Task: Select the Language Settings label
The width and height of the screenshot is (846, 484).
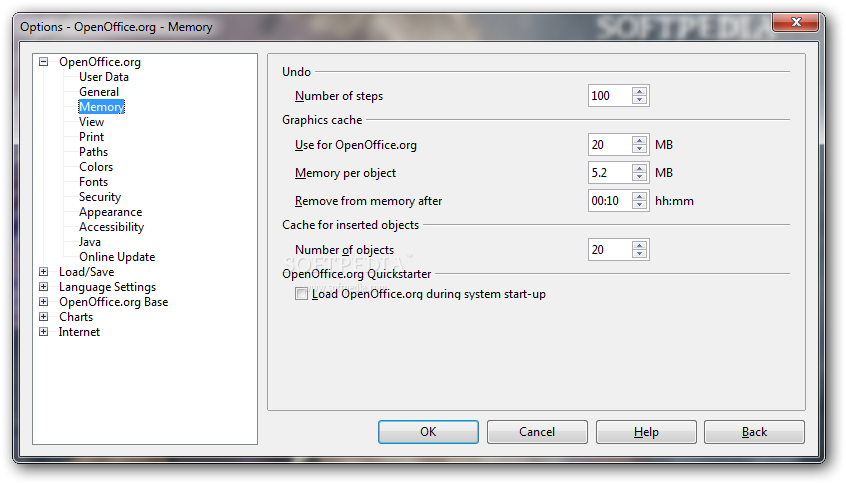Action: [x=107, y=287]
